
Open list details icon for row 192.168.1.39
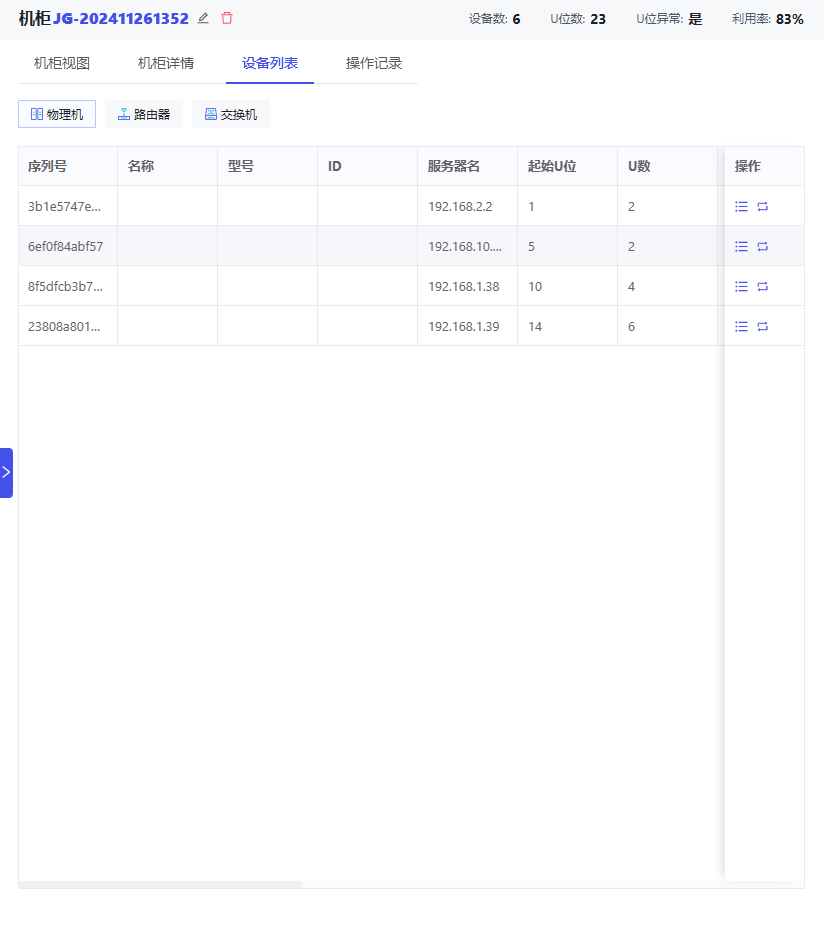click(741, 326)
